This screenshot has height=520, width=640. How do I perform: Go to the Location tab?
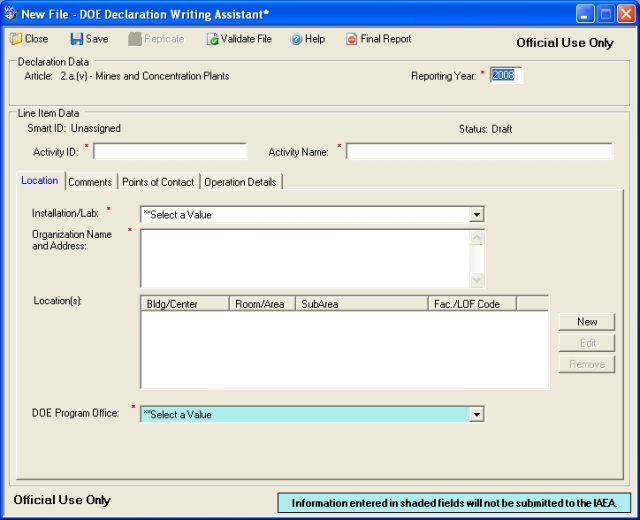point(40,181)
